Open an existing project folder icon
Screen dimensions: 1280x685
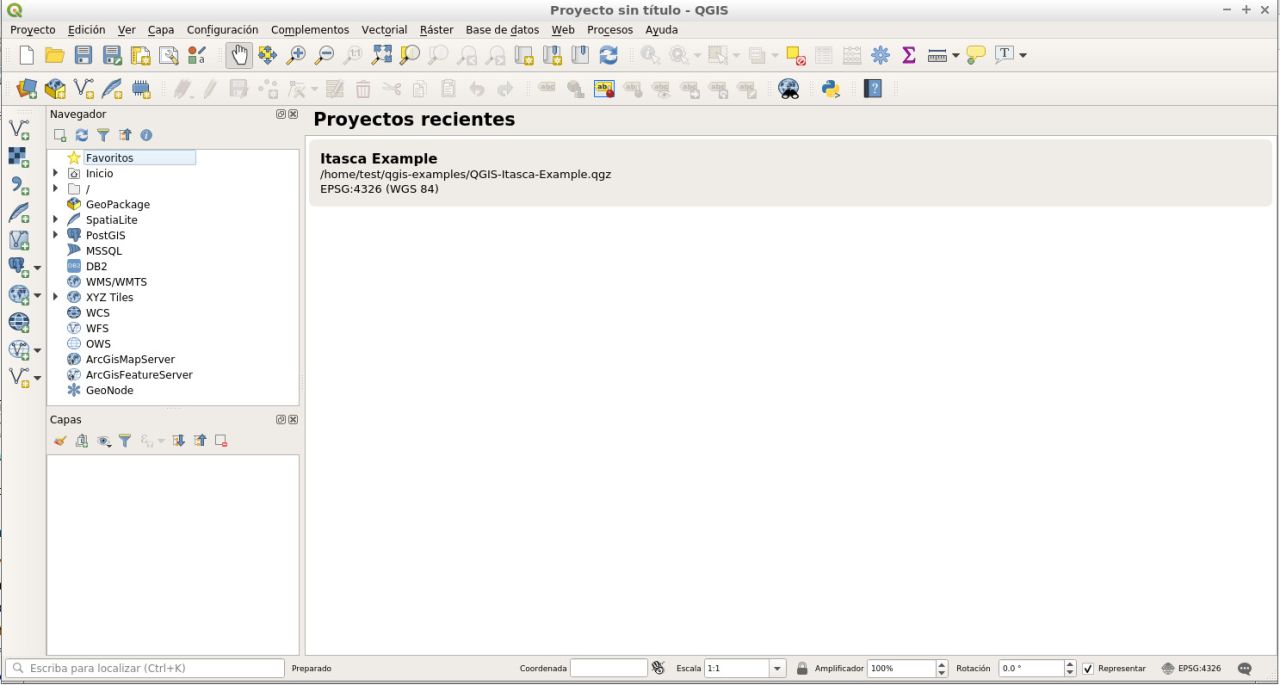click(55, 55)
